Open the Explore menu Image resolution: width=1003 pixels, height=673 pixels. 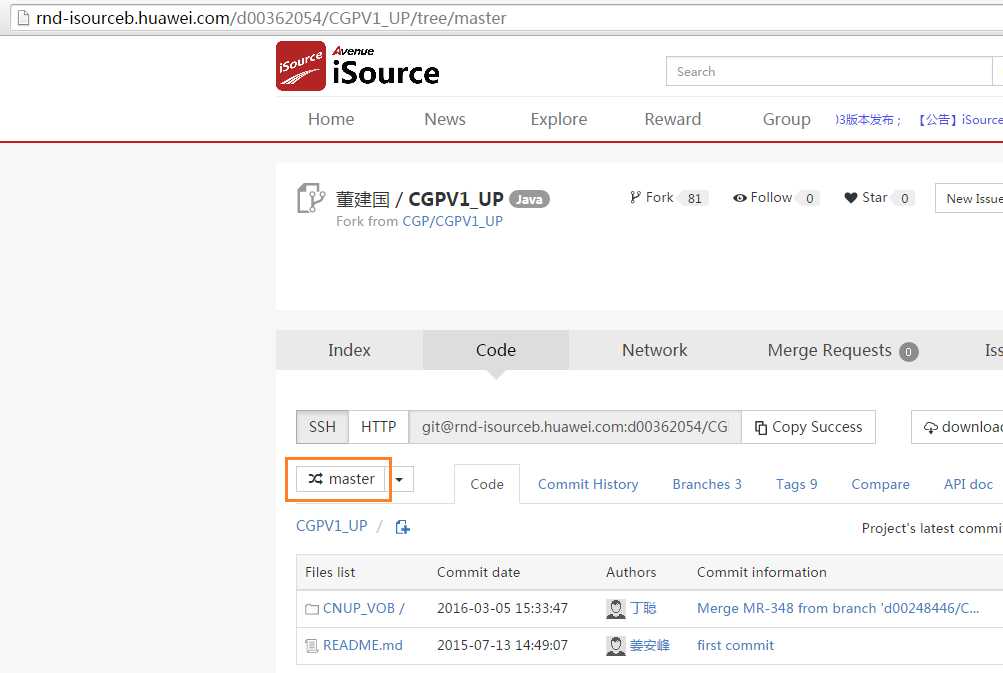click(x=558, y=119)
